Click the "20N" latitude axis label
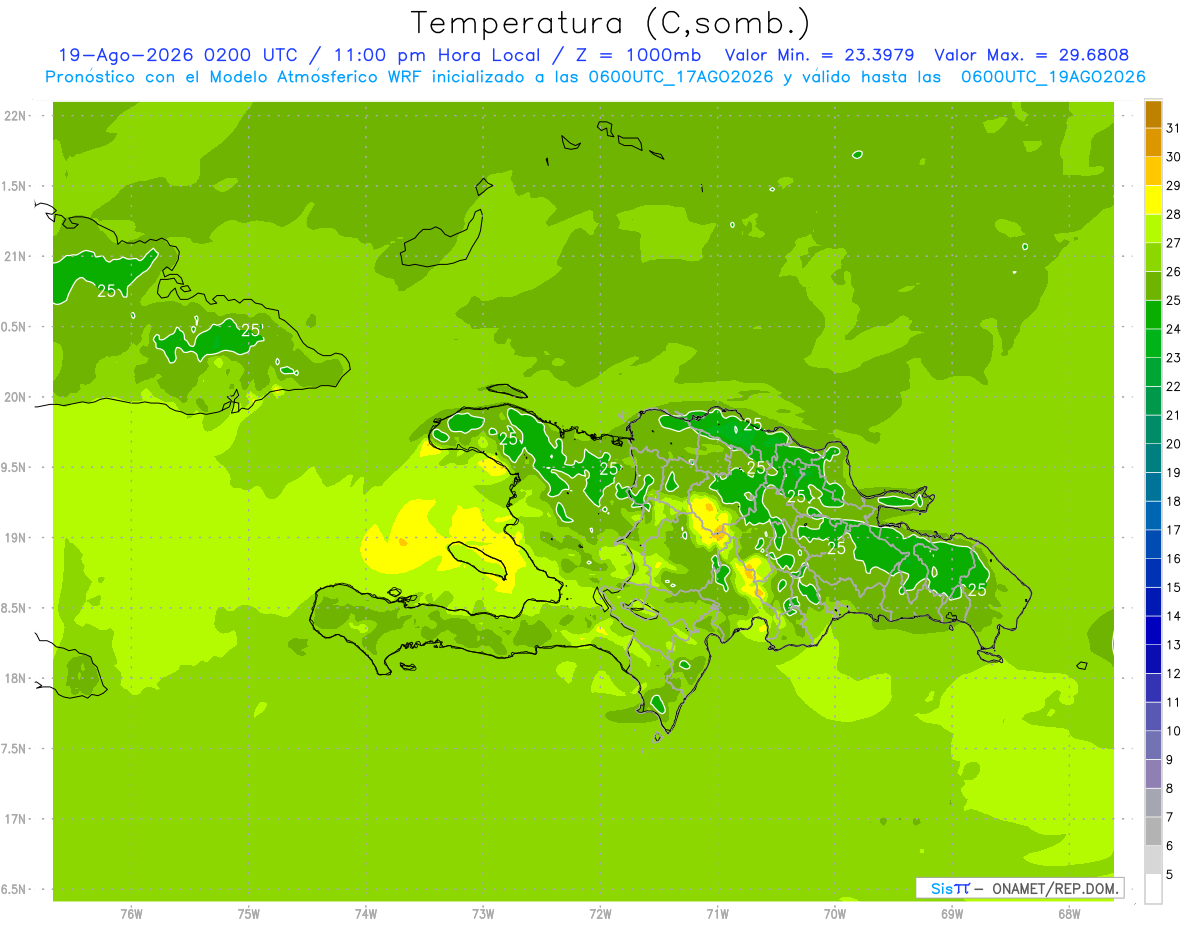Screen dimensions: 1200x927 point(17,397)
